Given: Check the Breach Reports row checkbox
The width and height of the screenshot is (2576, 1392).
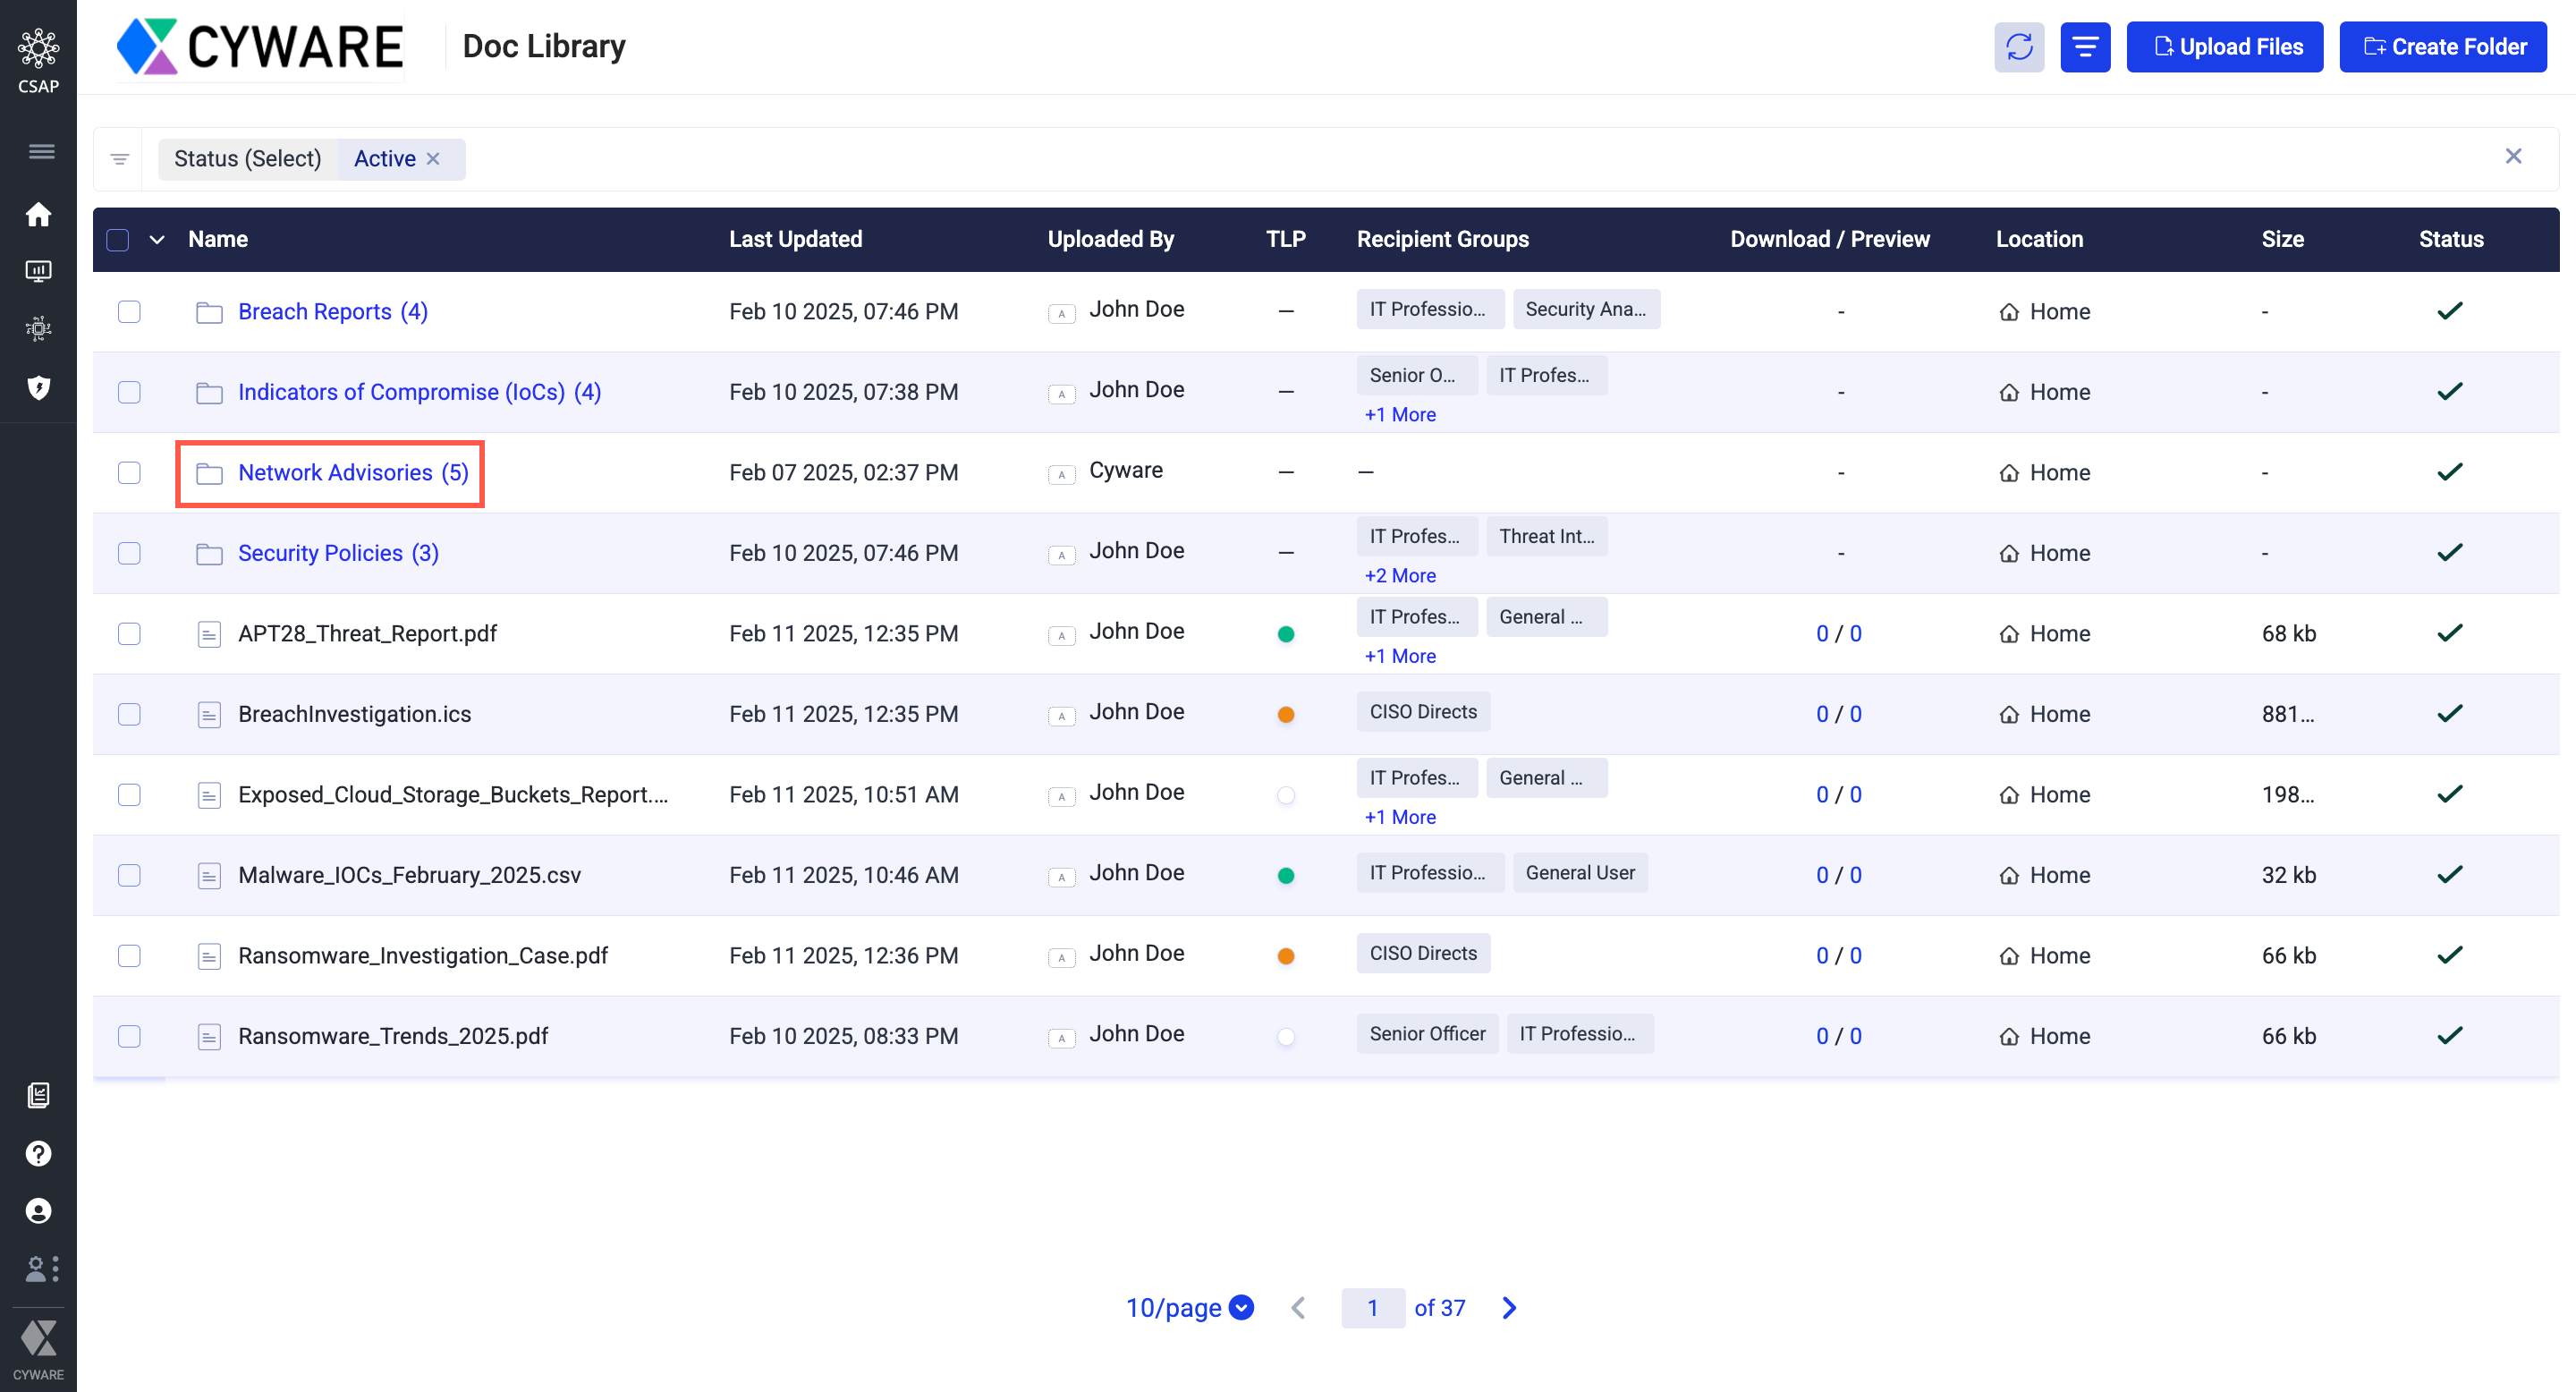Looking at the screenshot, I should click(129, 311).
